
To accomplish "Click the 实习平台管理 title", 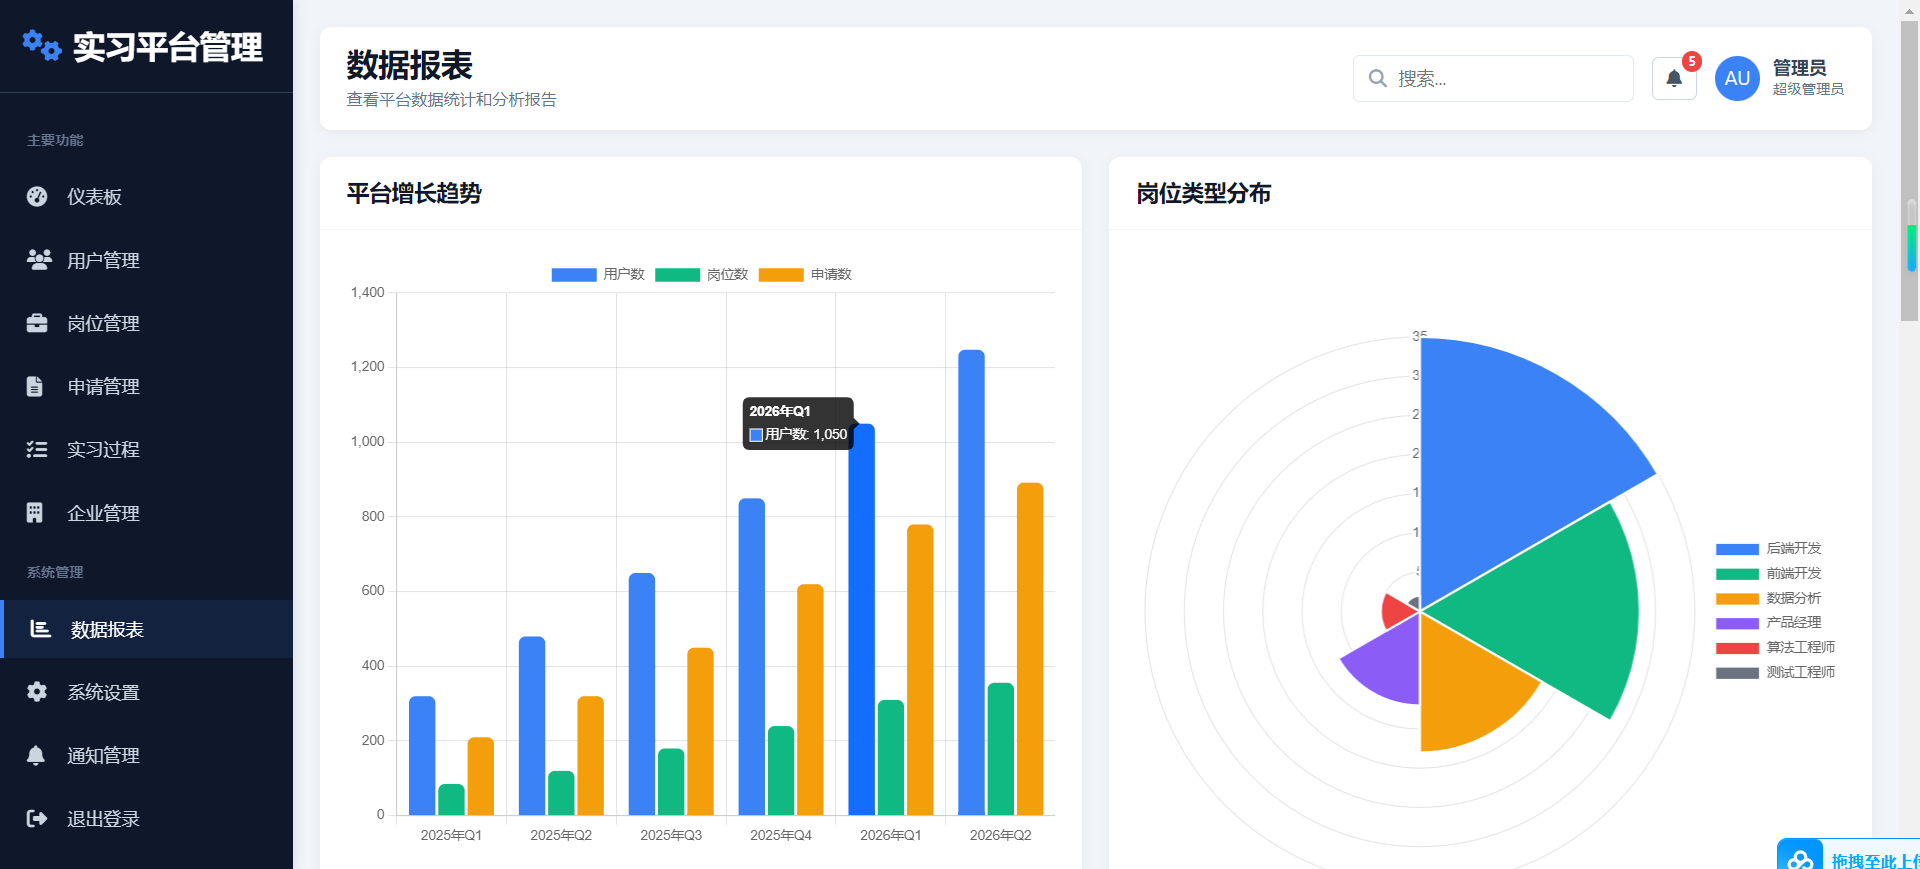I will click(x=167, y=46).
